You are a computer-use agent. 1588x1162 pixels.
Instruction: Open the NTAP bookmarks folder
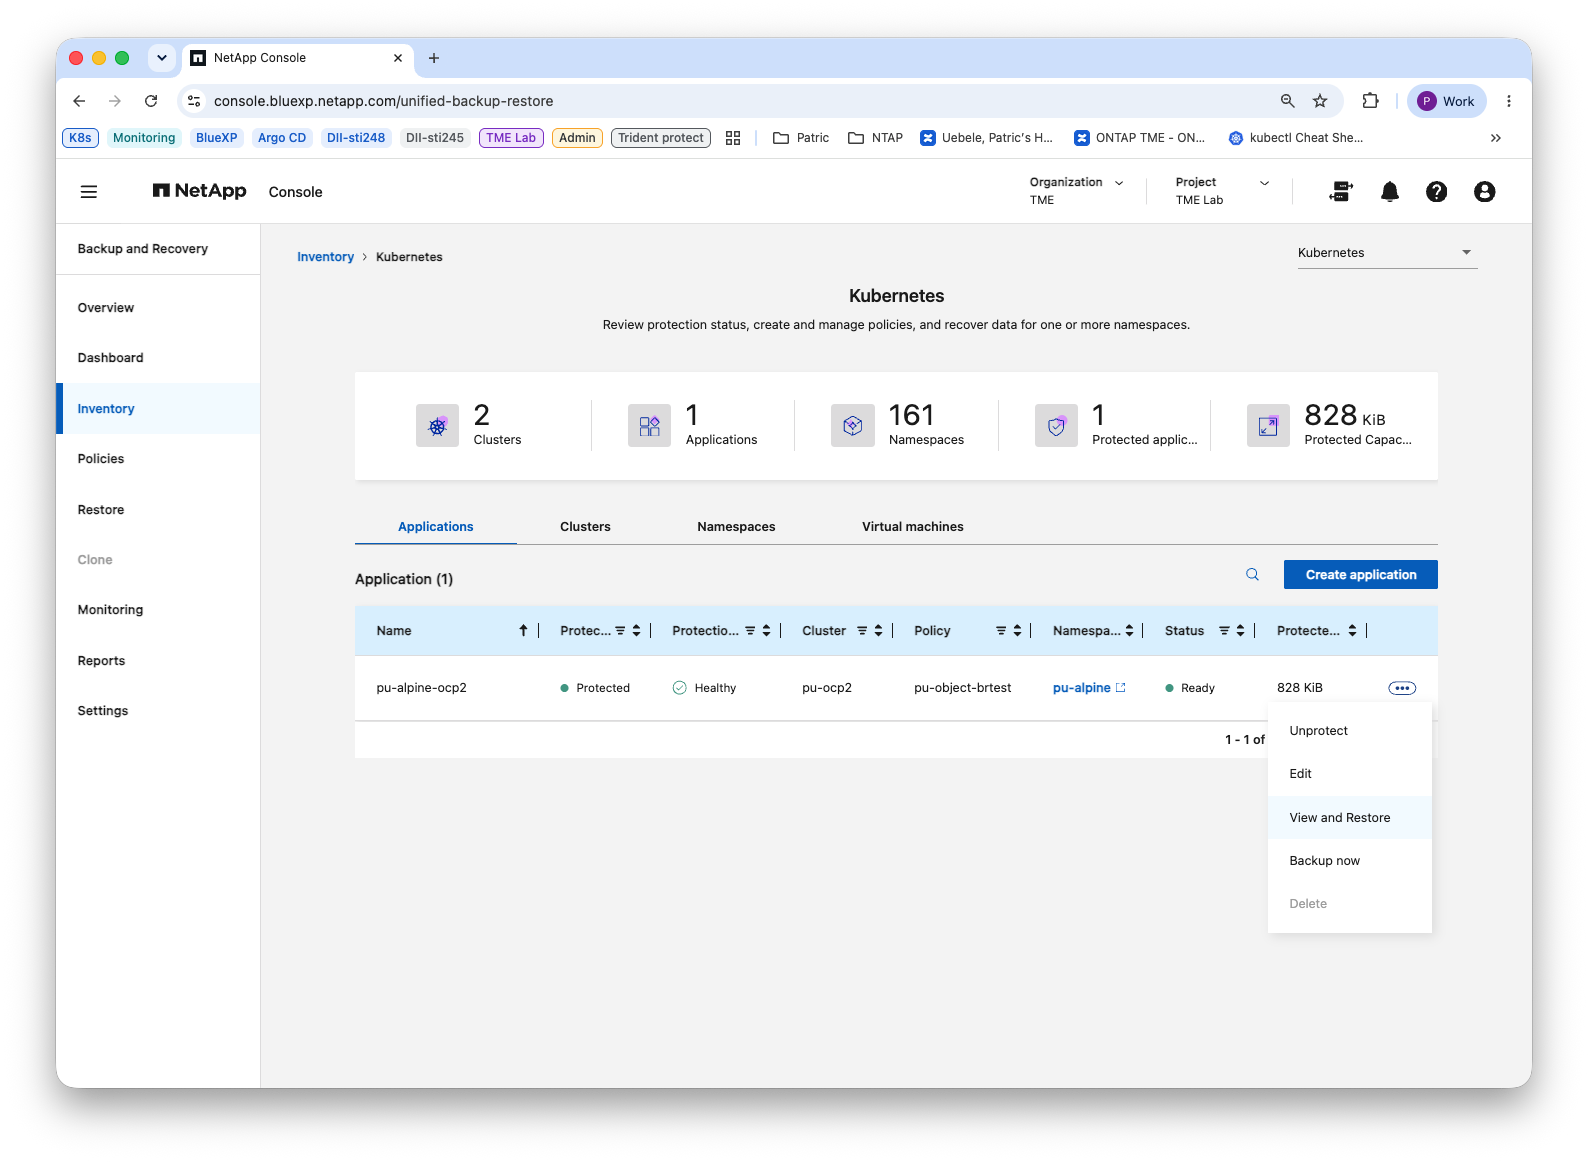(x=875, y=138)
